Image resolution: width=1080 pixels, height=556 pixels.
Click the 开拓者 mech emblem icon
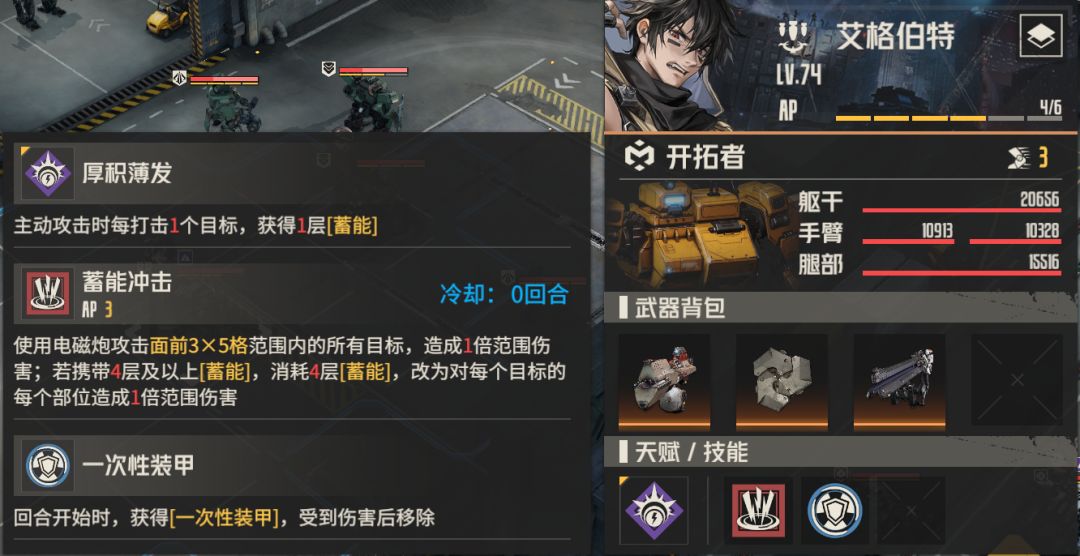point(638,157)
